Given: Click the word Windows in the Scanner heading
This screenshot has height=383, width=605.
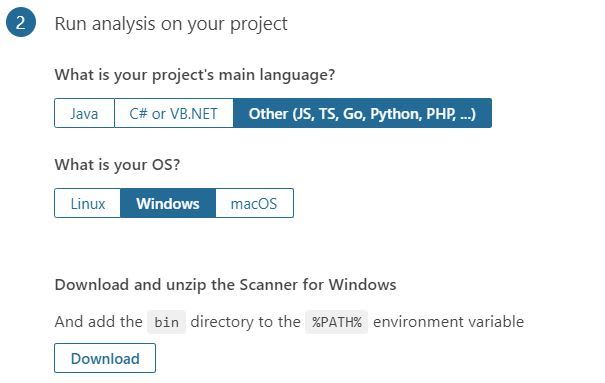Looking at the screenshot, I should (362, 285).
